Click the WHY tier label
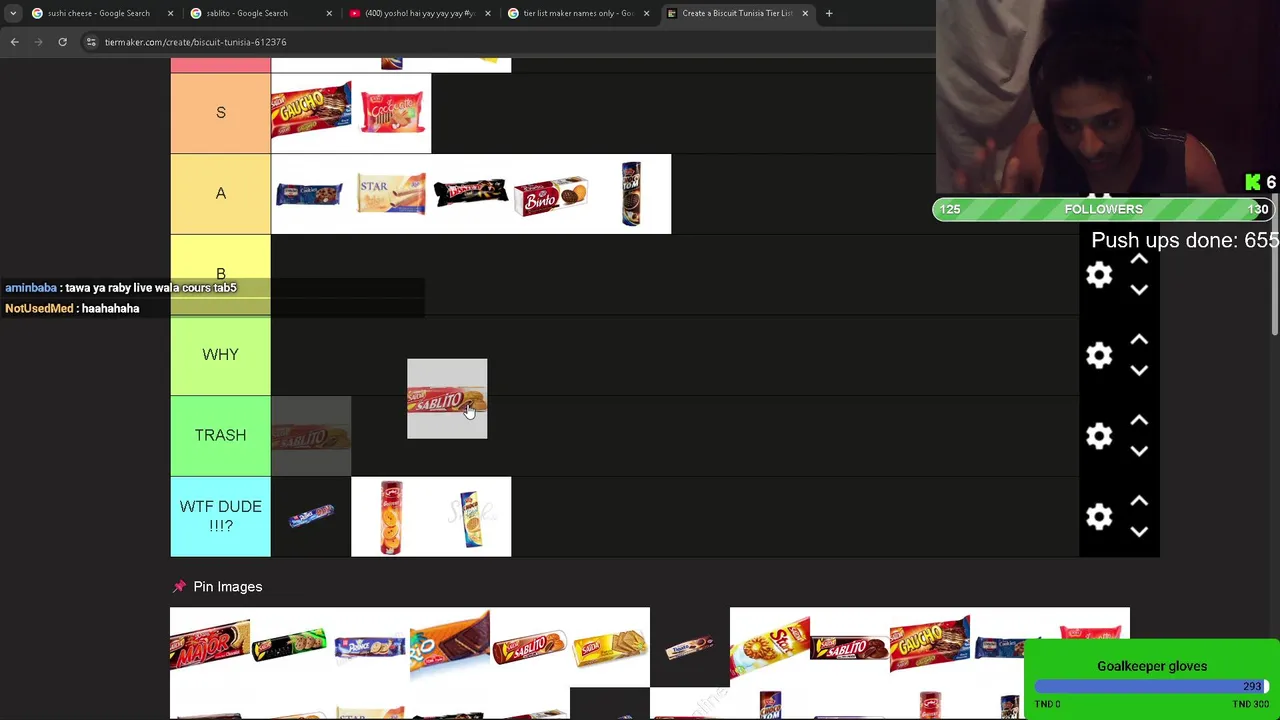The height and width of the screenshot is (720, 1280). coord(220,355)
